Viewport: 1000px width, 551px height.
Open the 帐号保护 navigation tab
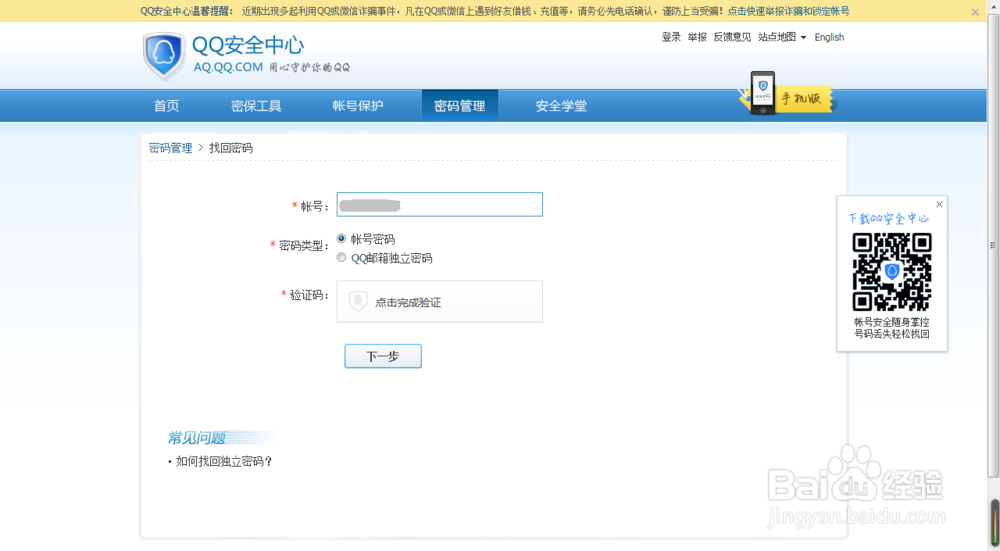pos(358,106)
